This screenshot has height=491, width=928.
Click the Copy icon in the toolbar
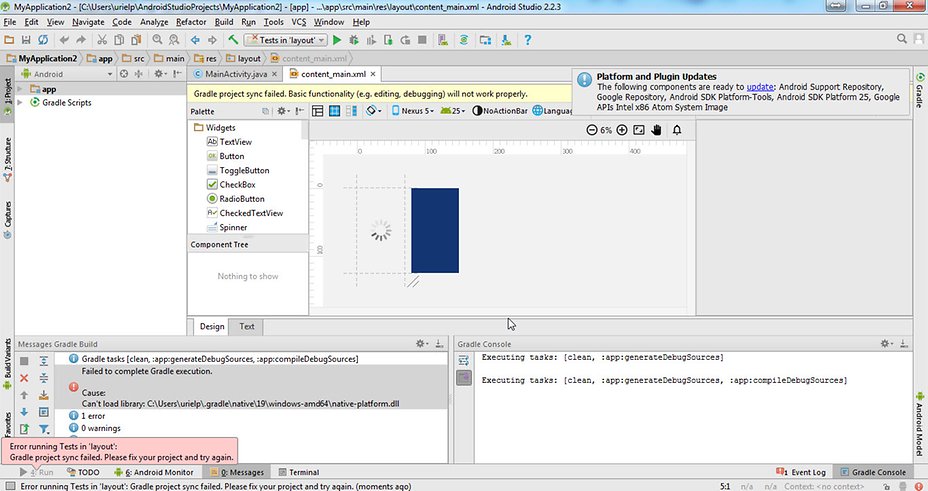tap(119, 40)
